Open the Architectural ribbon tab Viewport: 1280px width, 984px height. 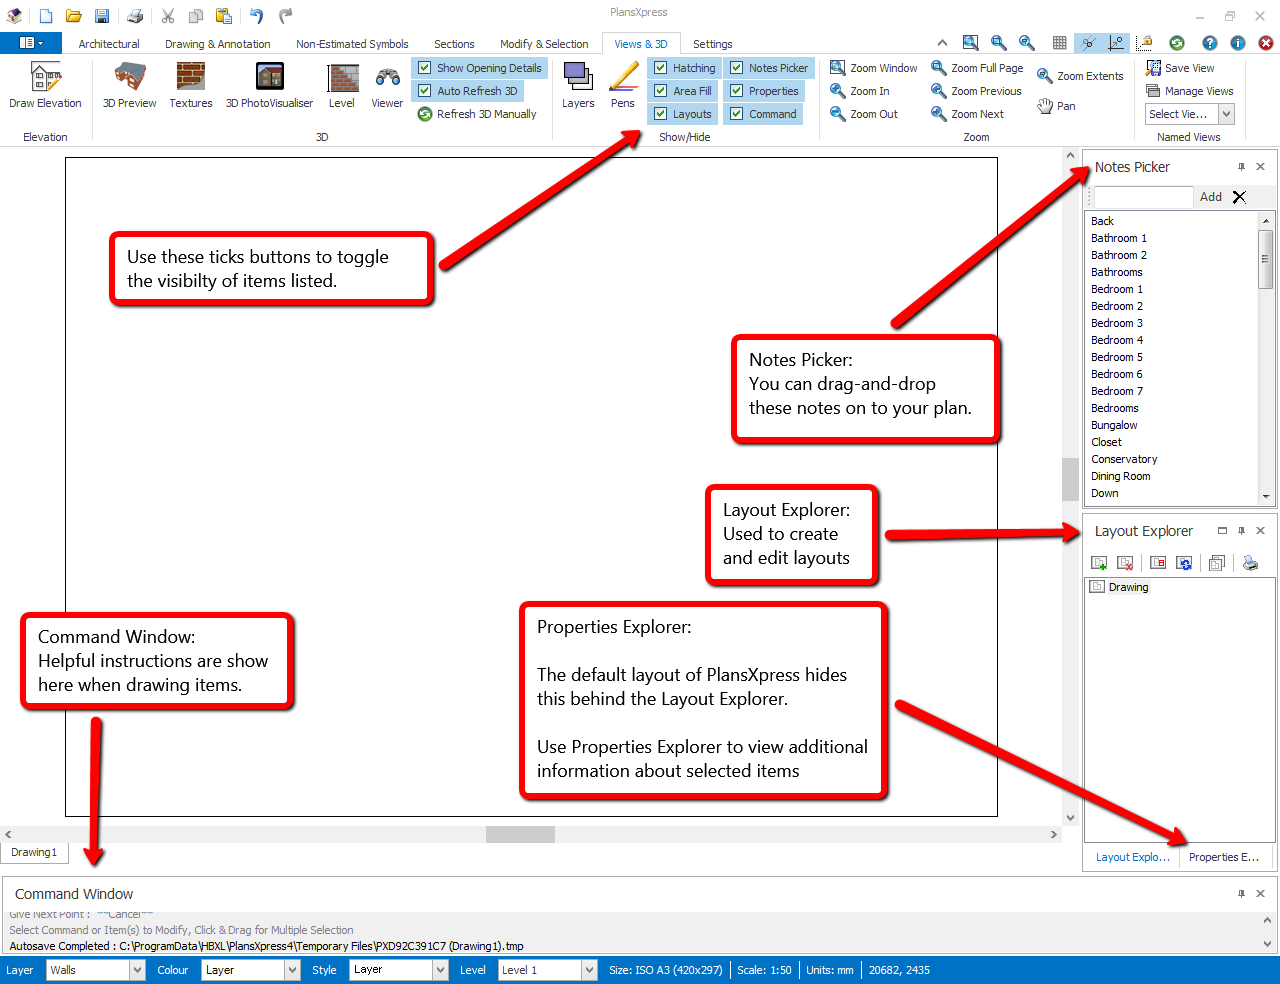[x=109, y=44]
